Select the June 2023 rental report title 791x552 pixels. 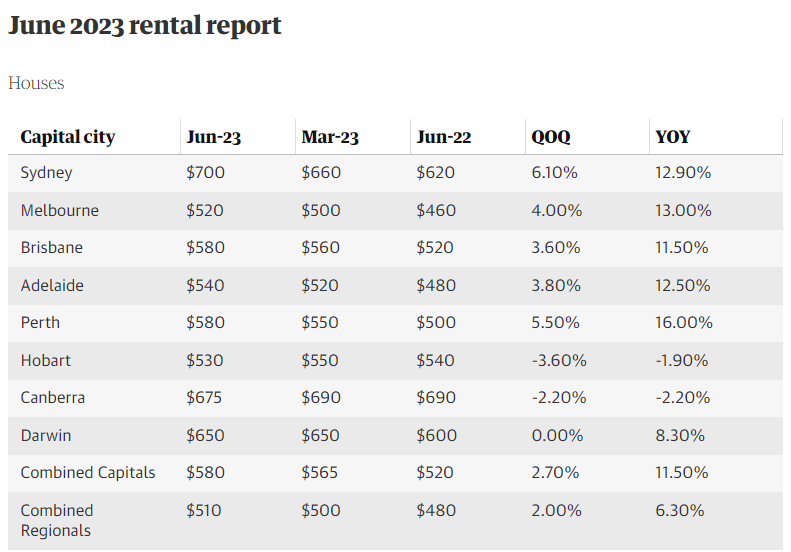click(x=145, y=26)
